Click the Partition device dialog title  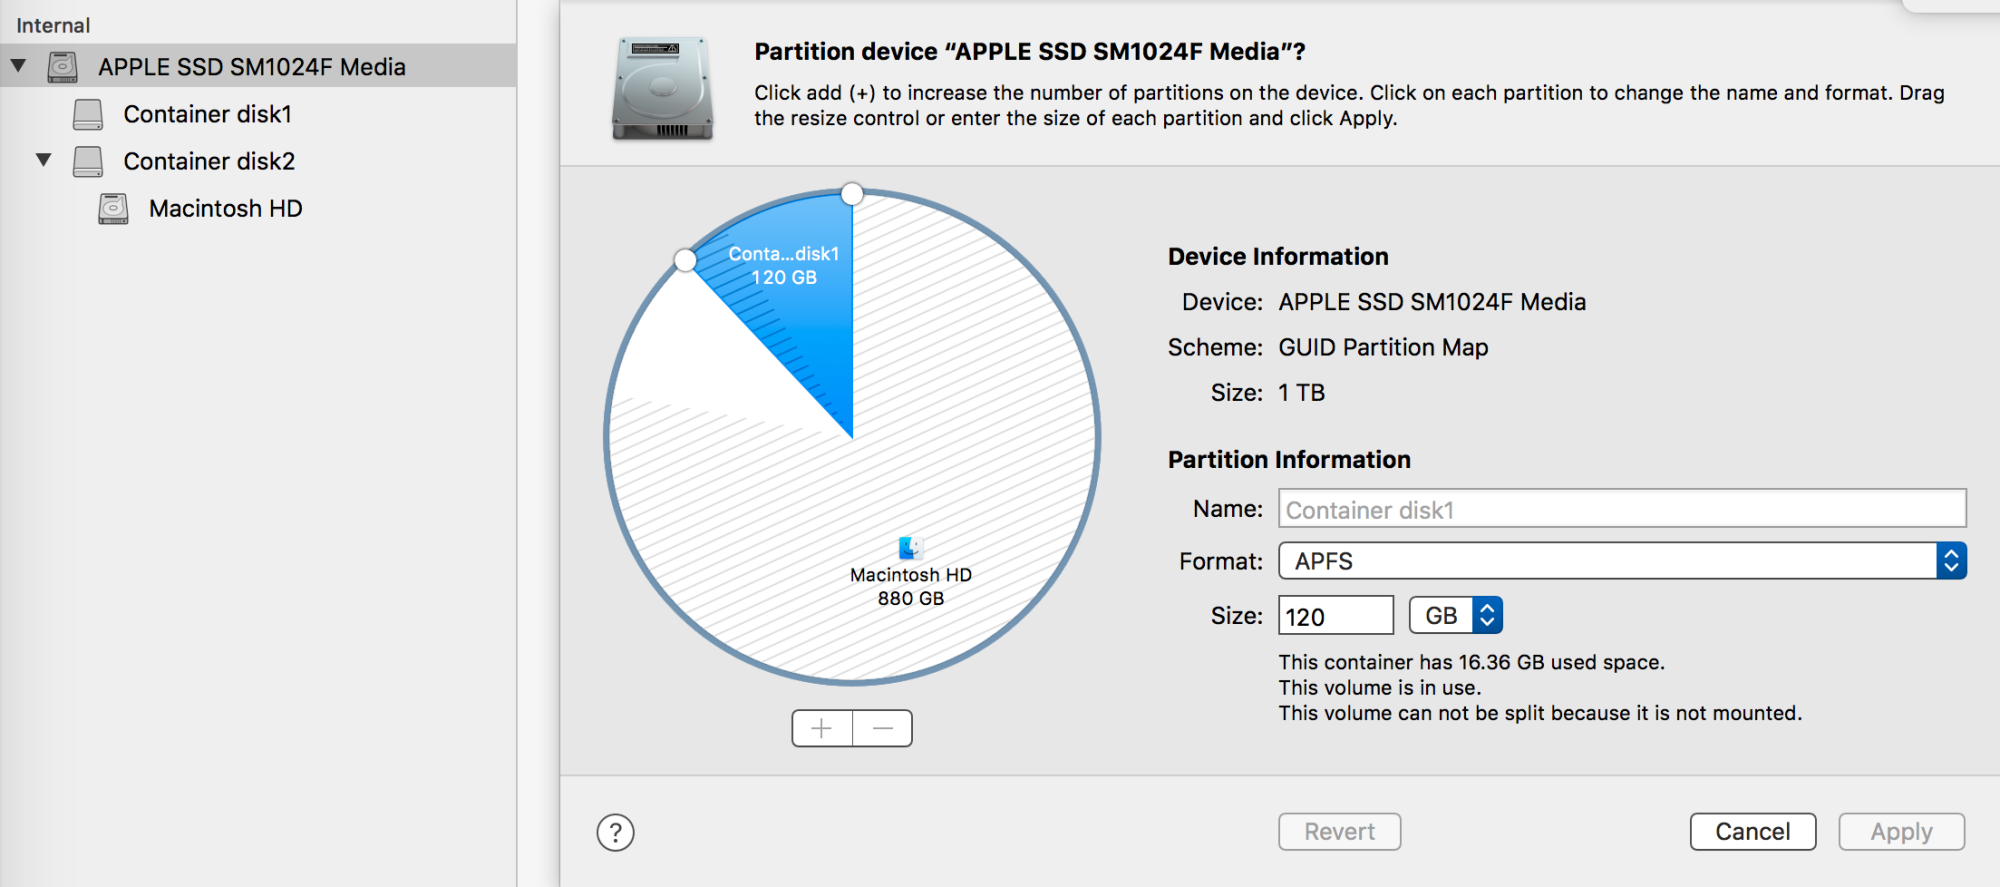1030,51
